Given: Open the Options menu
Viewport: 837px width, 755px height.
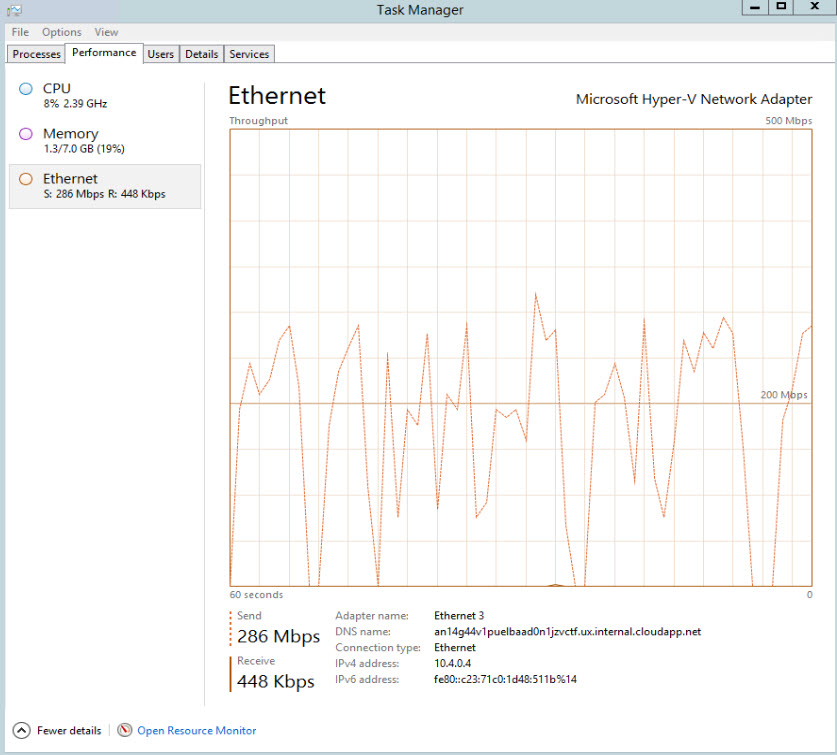Looking at the screenshot, I should [61, 32].
